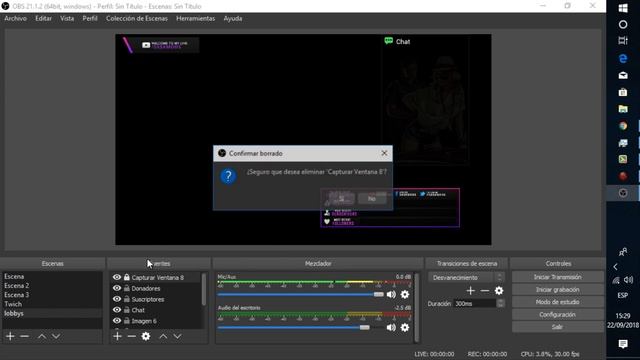Open the Windows Action Center notification icon

623,344
